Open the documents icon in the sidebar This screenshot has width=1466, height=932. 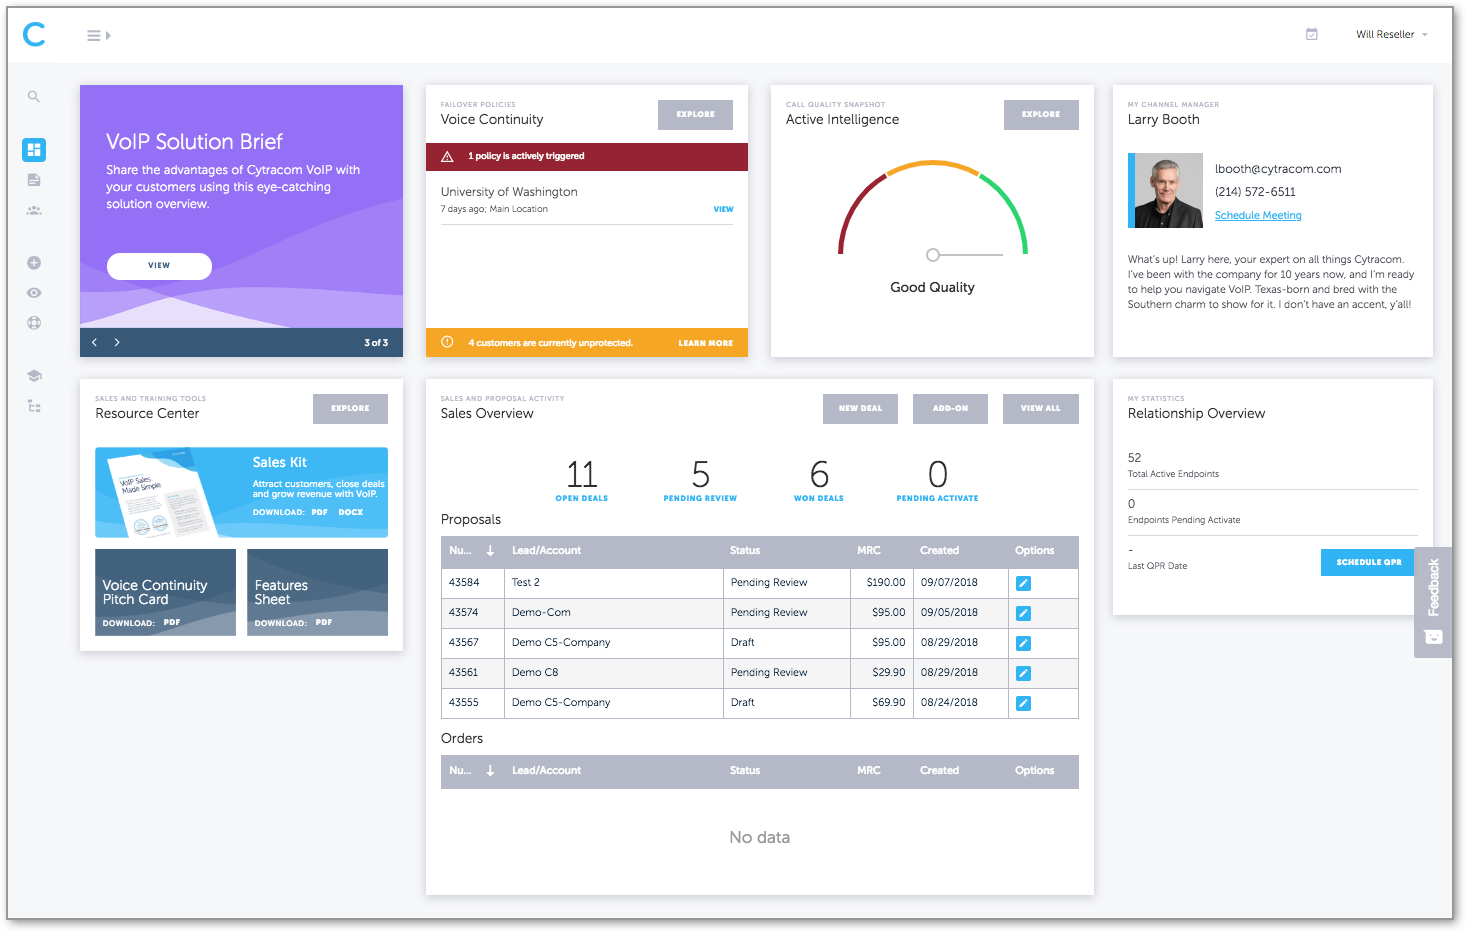point(34,180)
